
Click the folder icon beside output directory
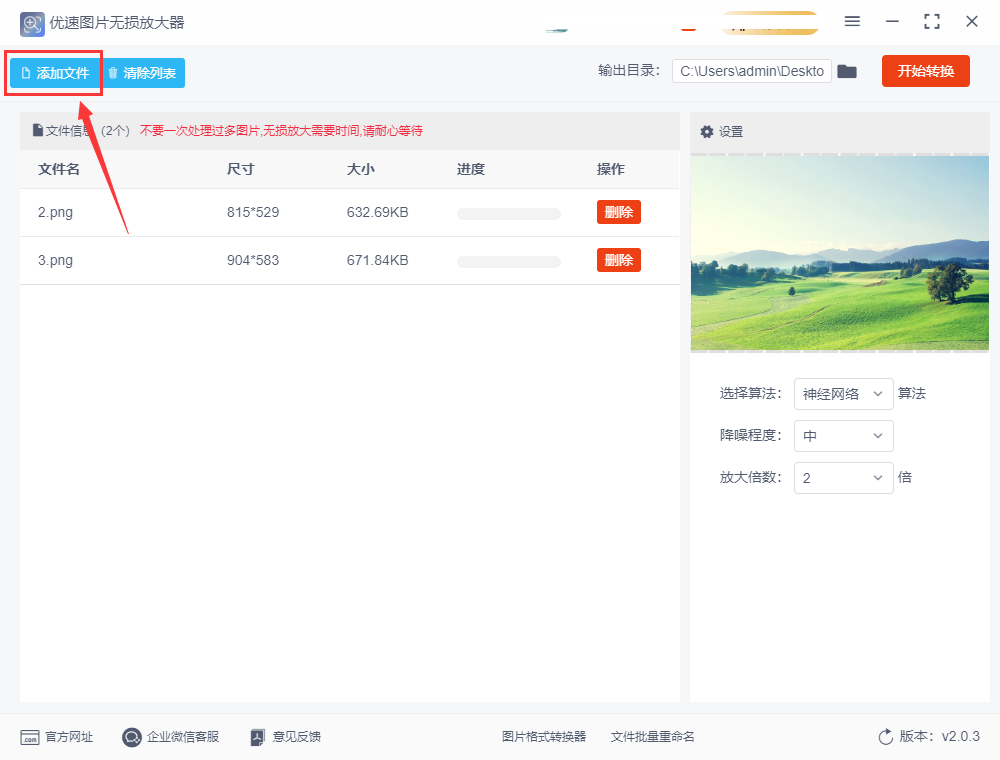coord(847,71)
